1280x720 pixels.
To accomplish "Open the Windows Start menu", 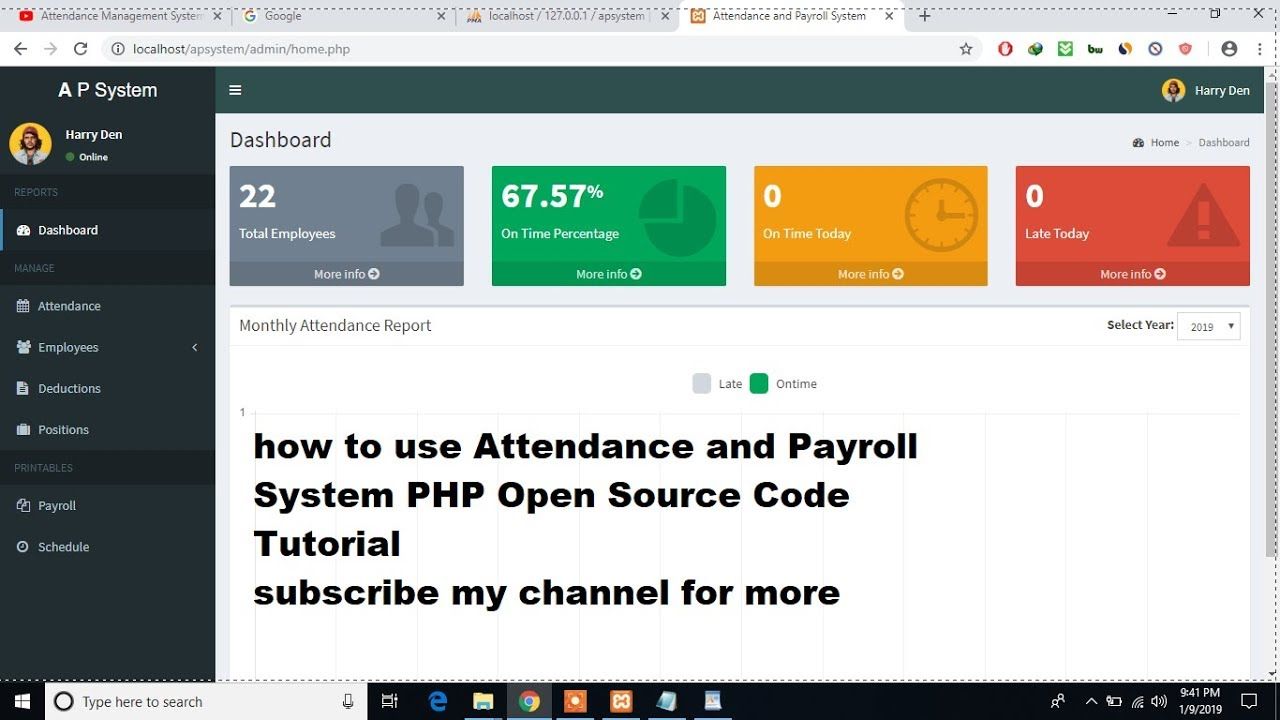I will pos(22,701).
